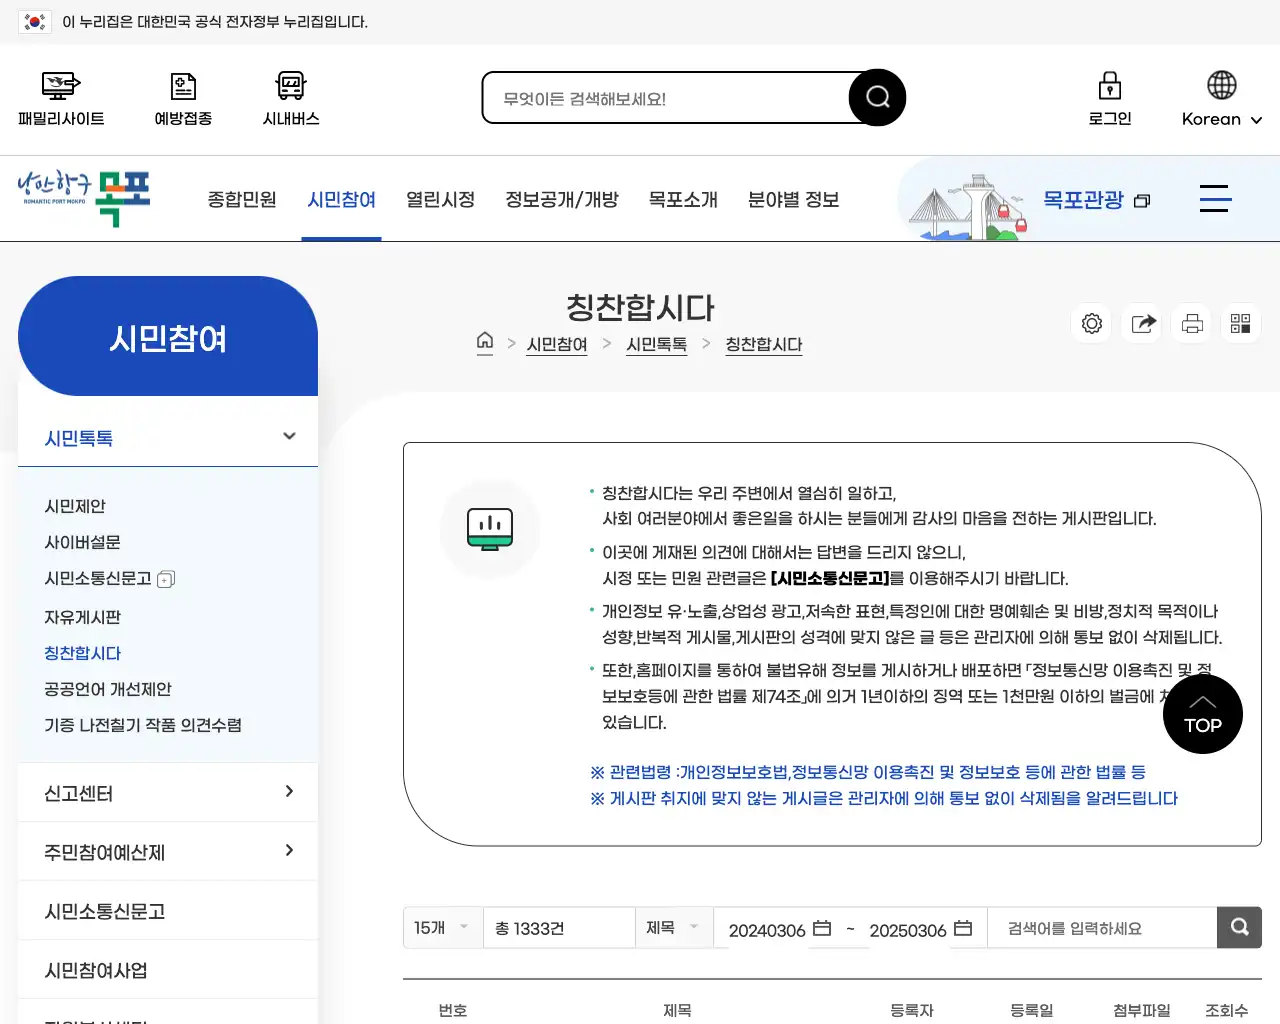Open the 정보공개/개방 menu
1280x1024 pixels.
point(562,199)
